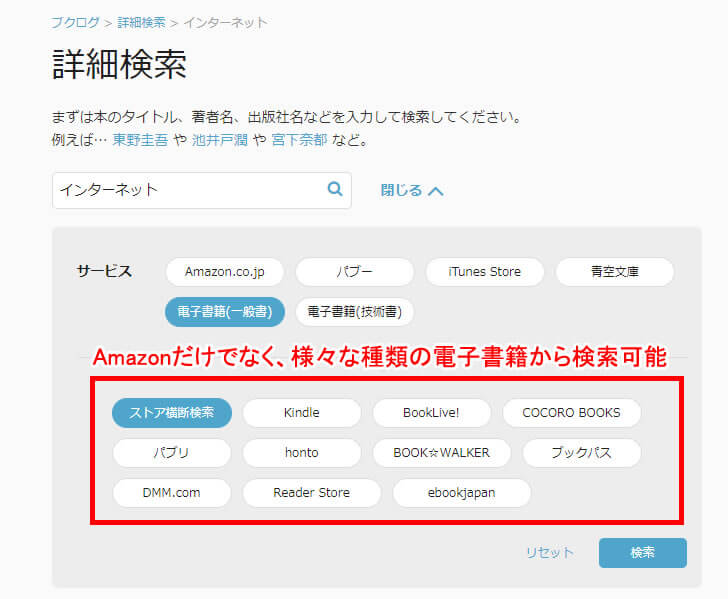The width and height of the screenshot is (728, 599).
Task: Choose the COCORO BOOKS store
Action: pyautogui.click(x=572, y=413)
